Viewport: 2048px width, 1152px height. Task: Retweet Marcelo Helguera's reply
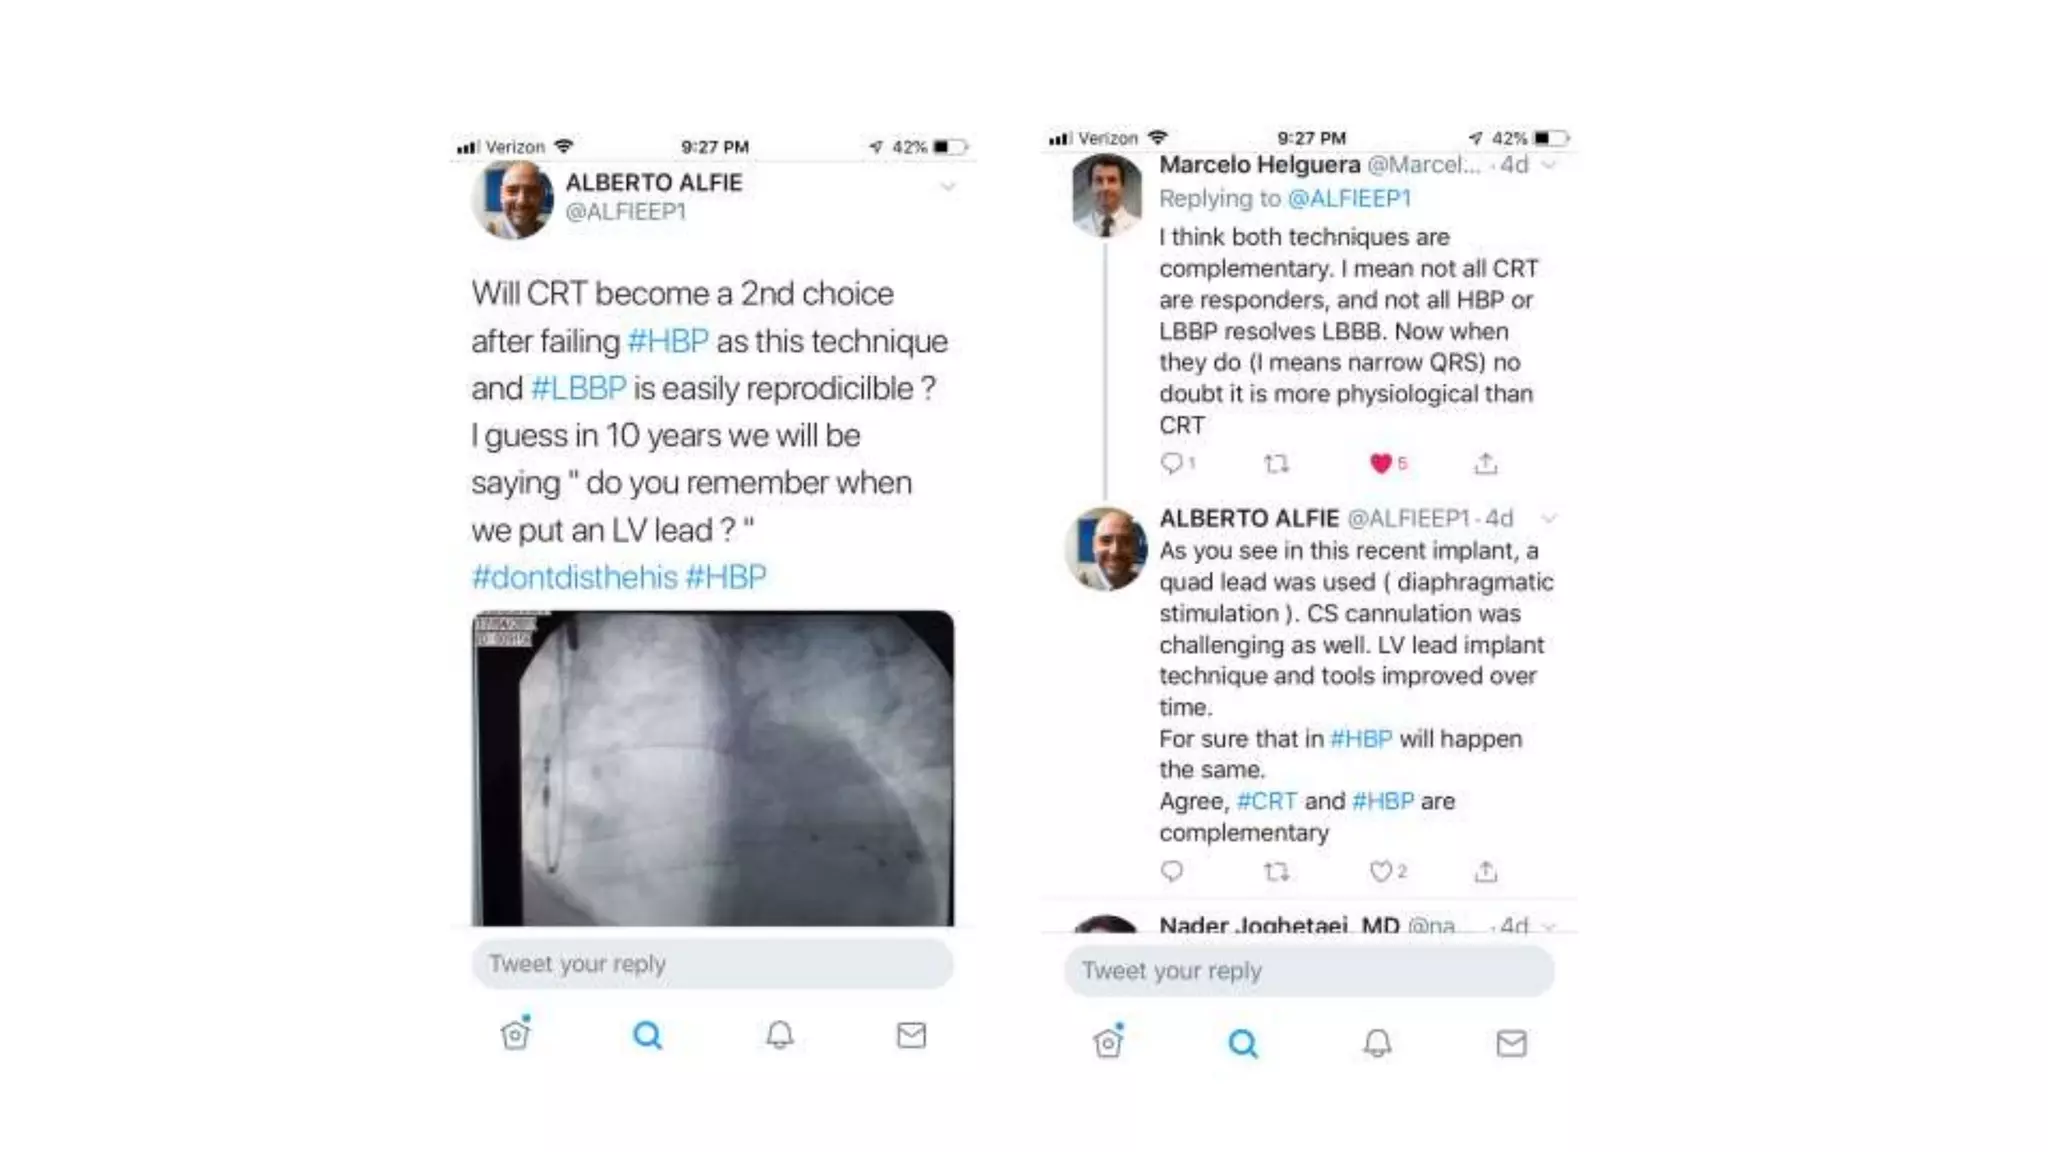[x=1276, y=463]
